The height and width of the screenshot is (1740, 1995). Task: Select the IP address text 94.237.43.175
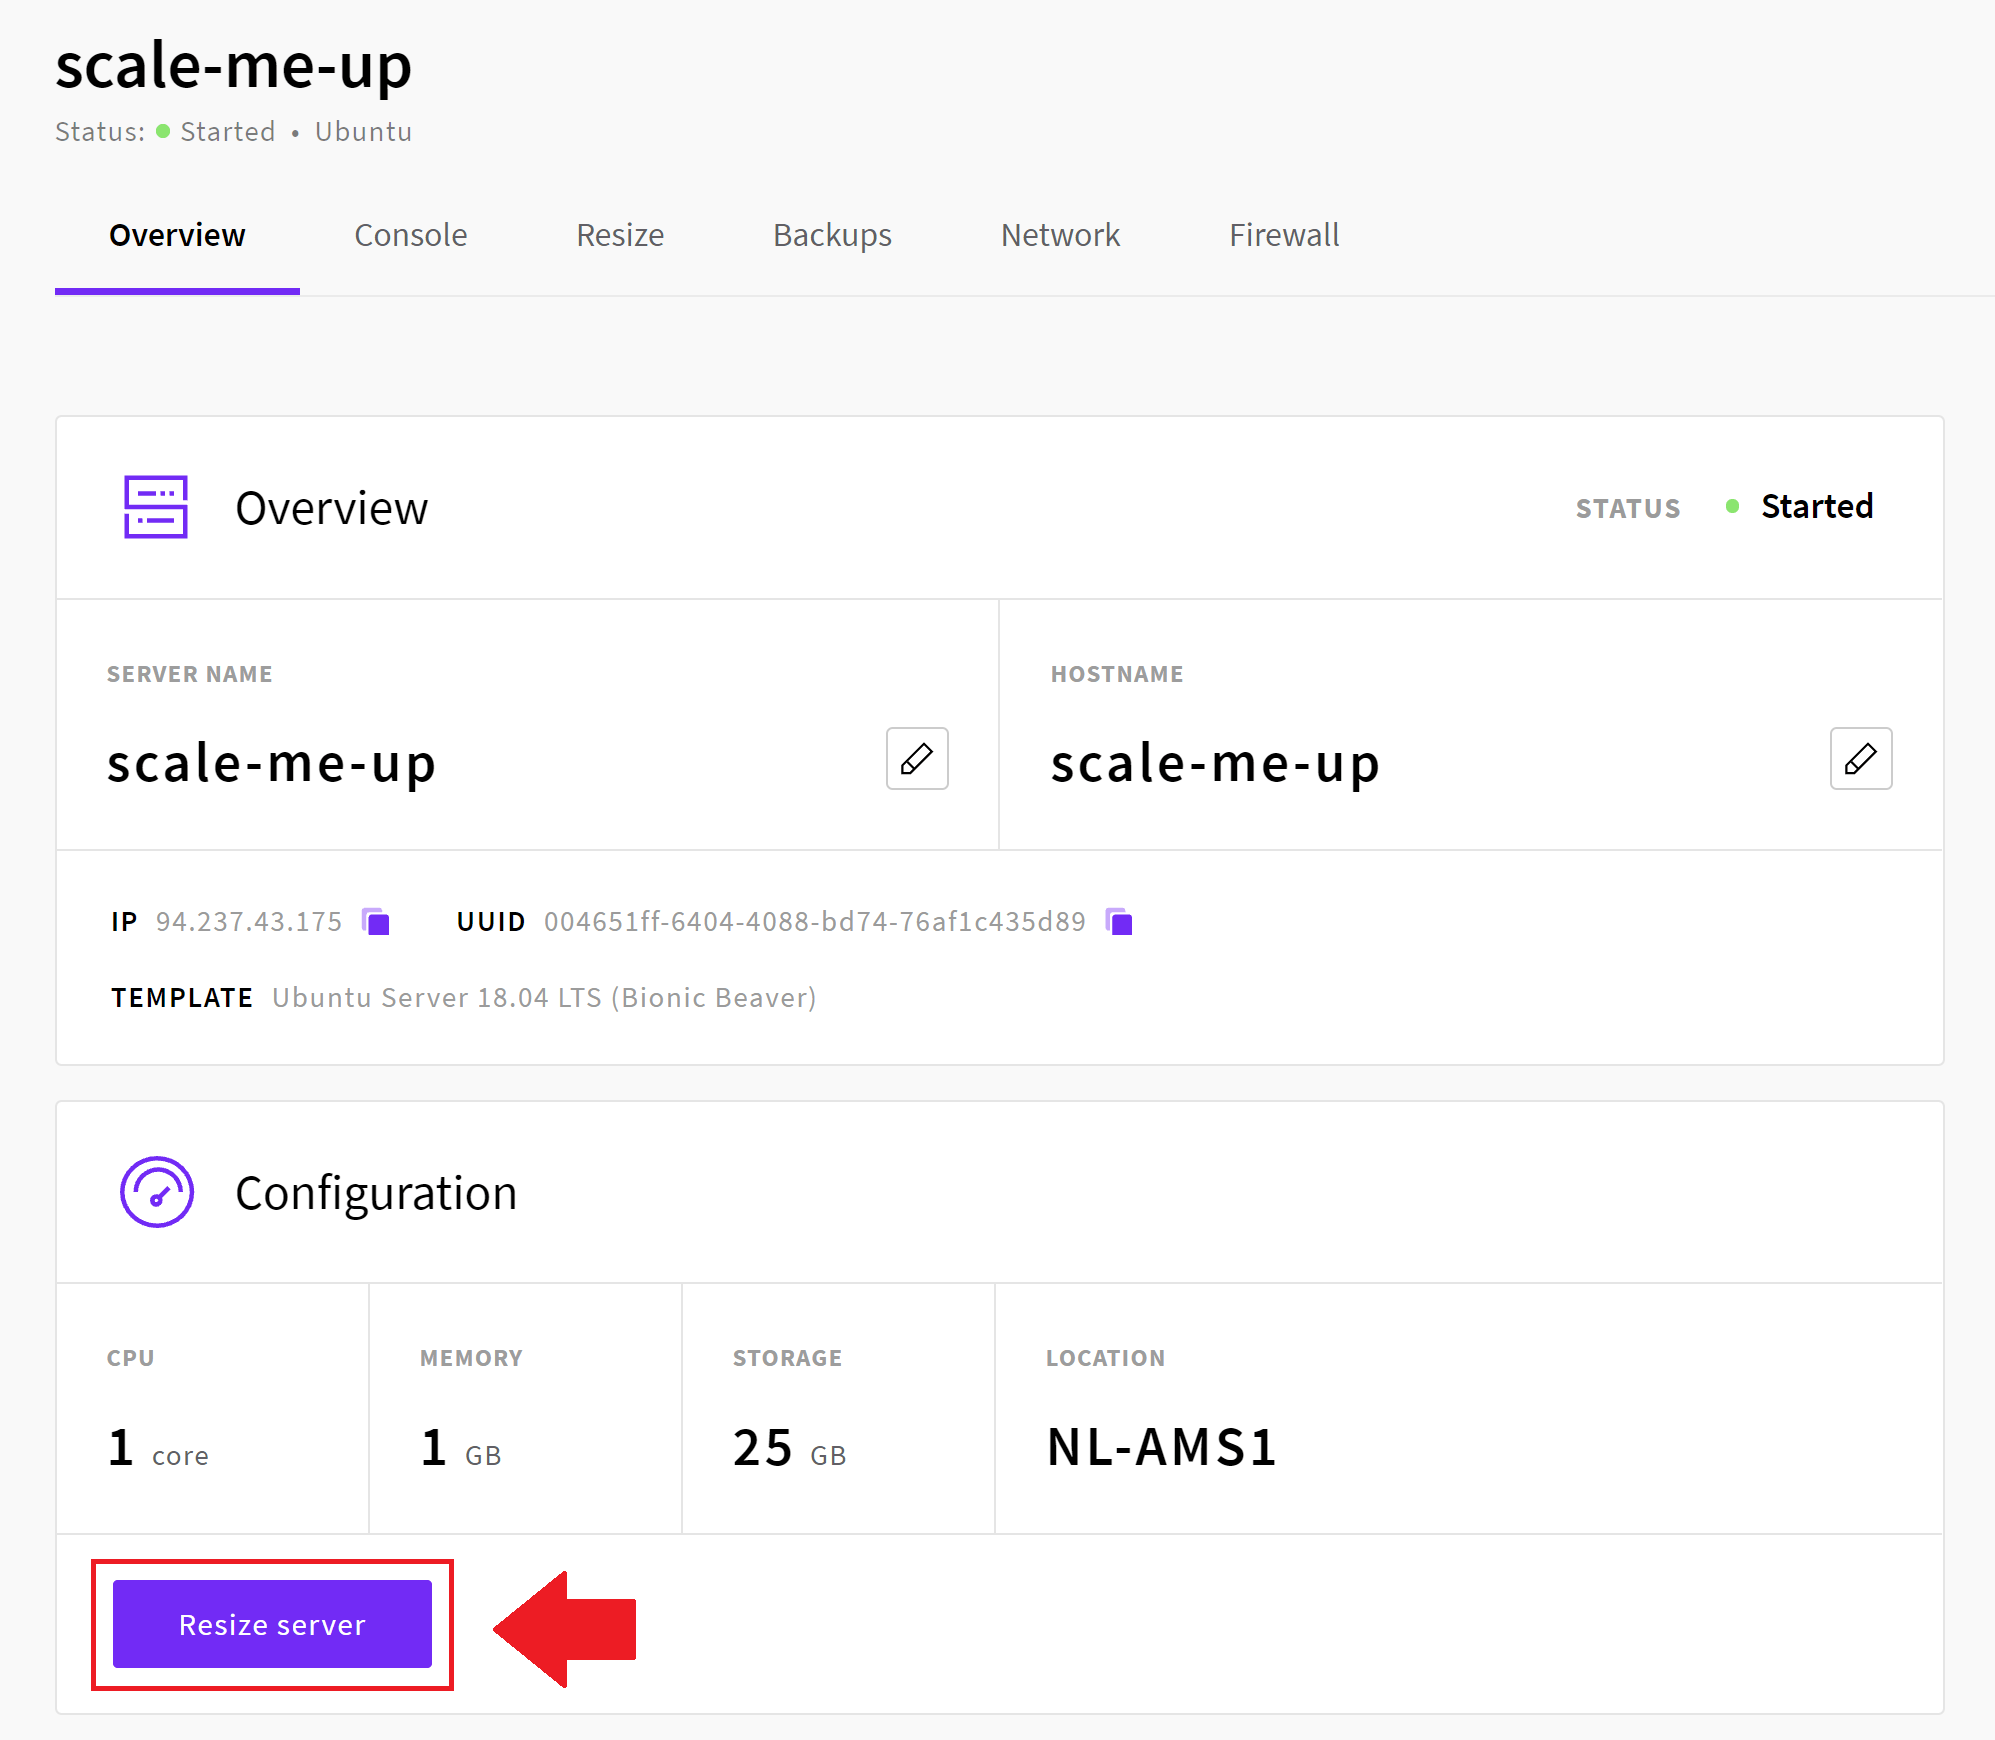click(x=249, y=921)
